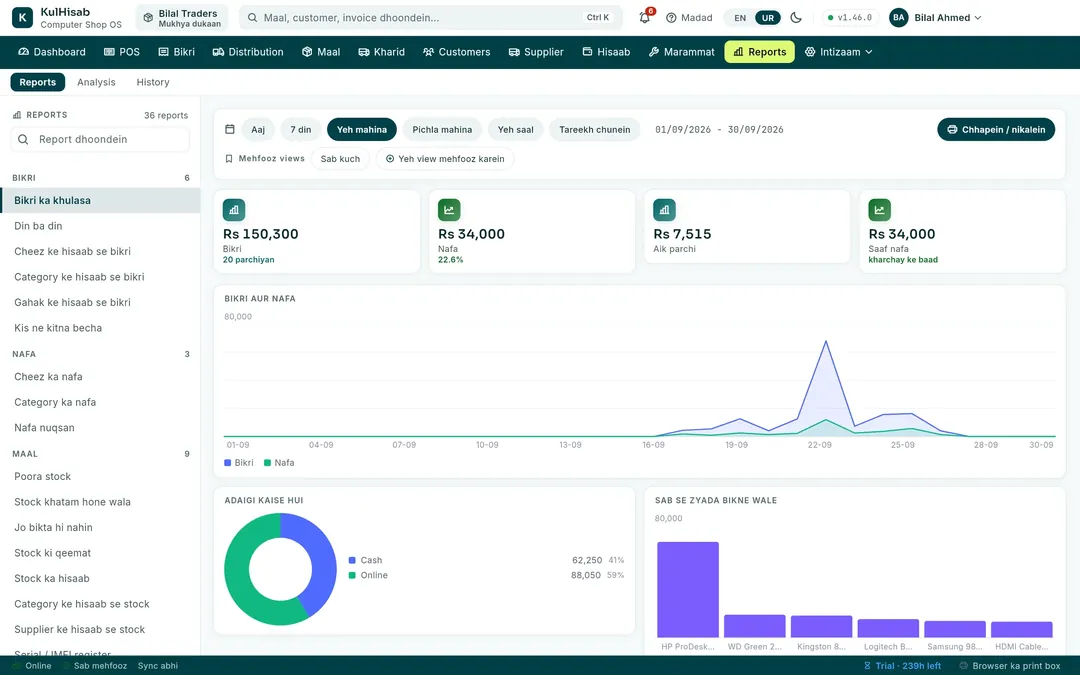Open Supplier nav item
Screen dimensions: 1080x675
point(536,52)
